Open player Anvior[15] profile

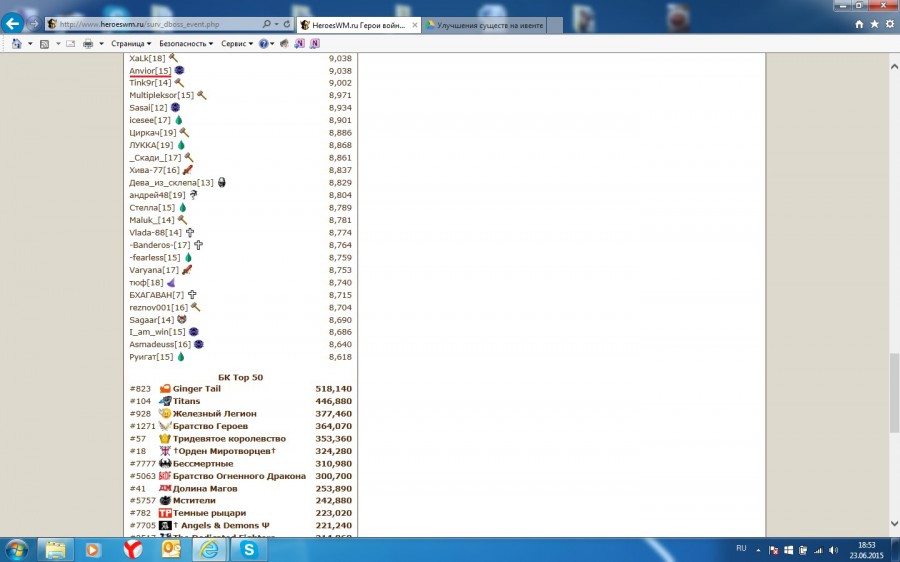click(x=150, y=71)
